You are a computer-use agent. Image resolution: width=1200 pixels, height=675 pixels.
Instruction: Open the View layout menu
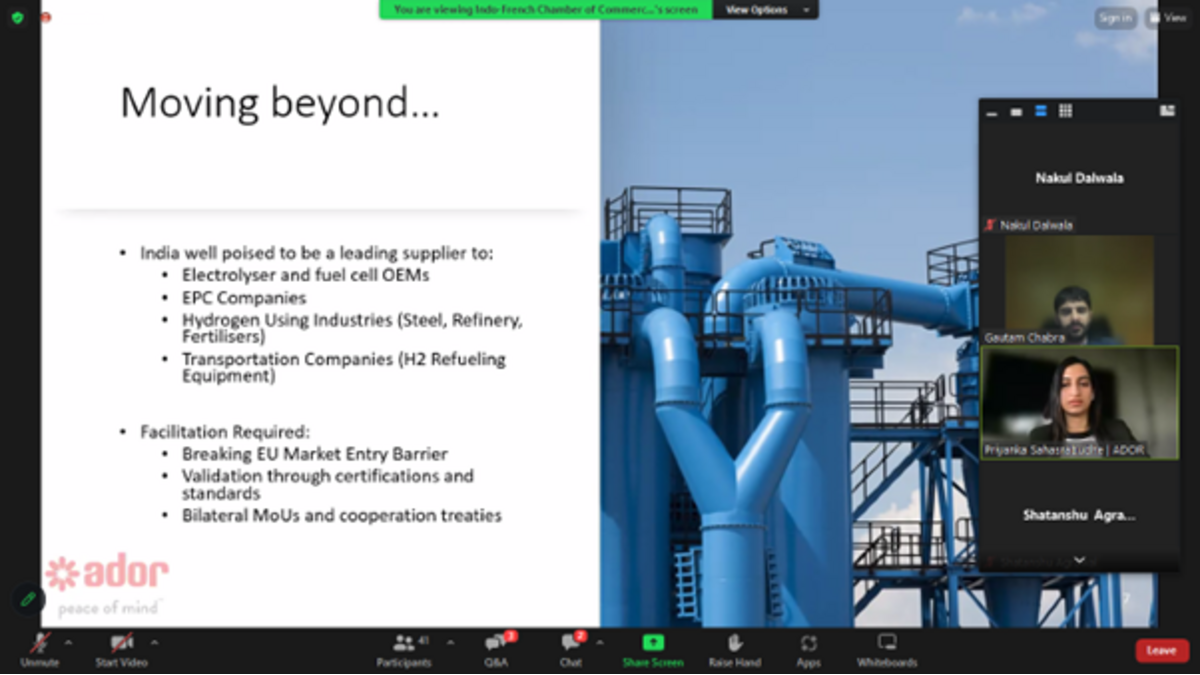click(x=1168, y=18)
